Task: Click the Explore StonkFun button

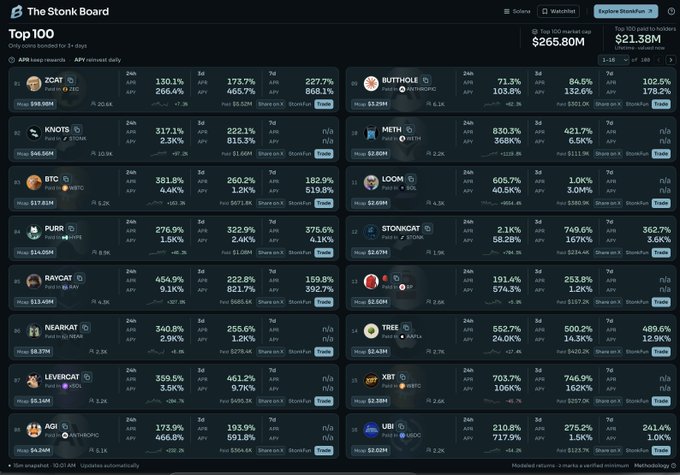Action: coord(625,11)
